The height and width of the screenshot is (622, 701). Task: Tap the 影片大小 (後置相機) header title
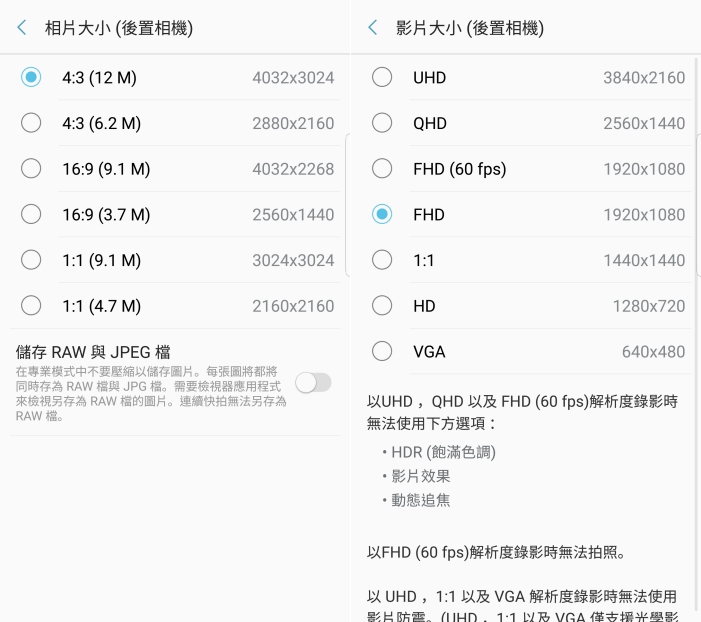[470, 28]
